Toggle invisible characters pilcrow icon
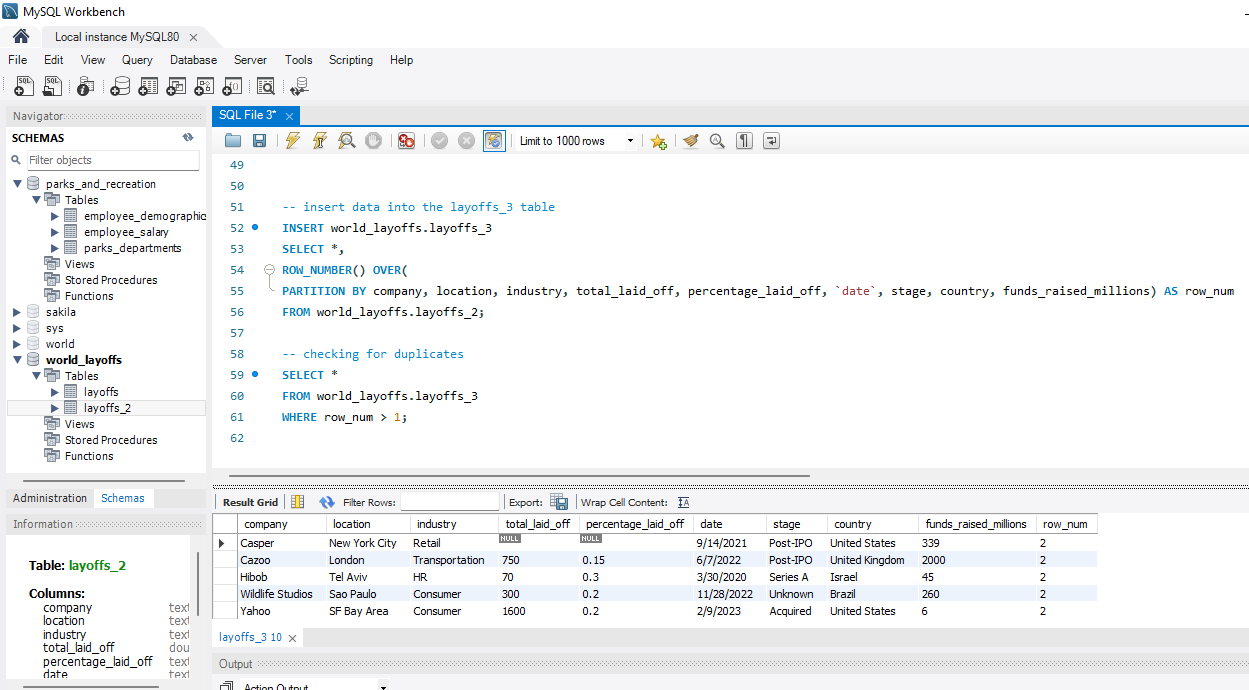The height and width of the screenshot is (690, 1249). click(x=744, y=141)
